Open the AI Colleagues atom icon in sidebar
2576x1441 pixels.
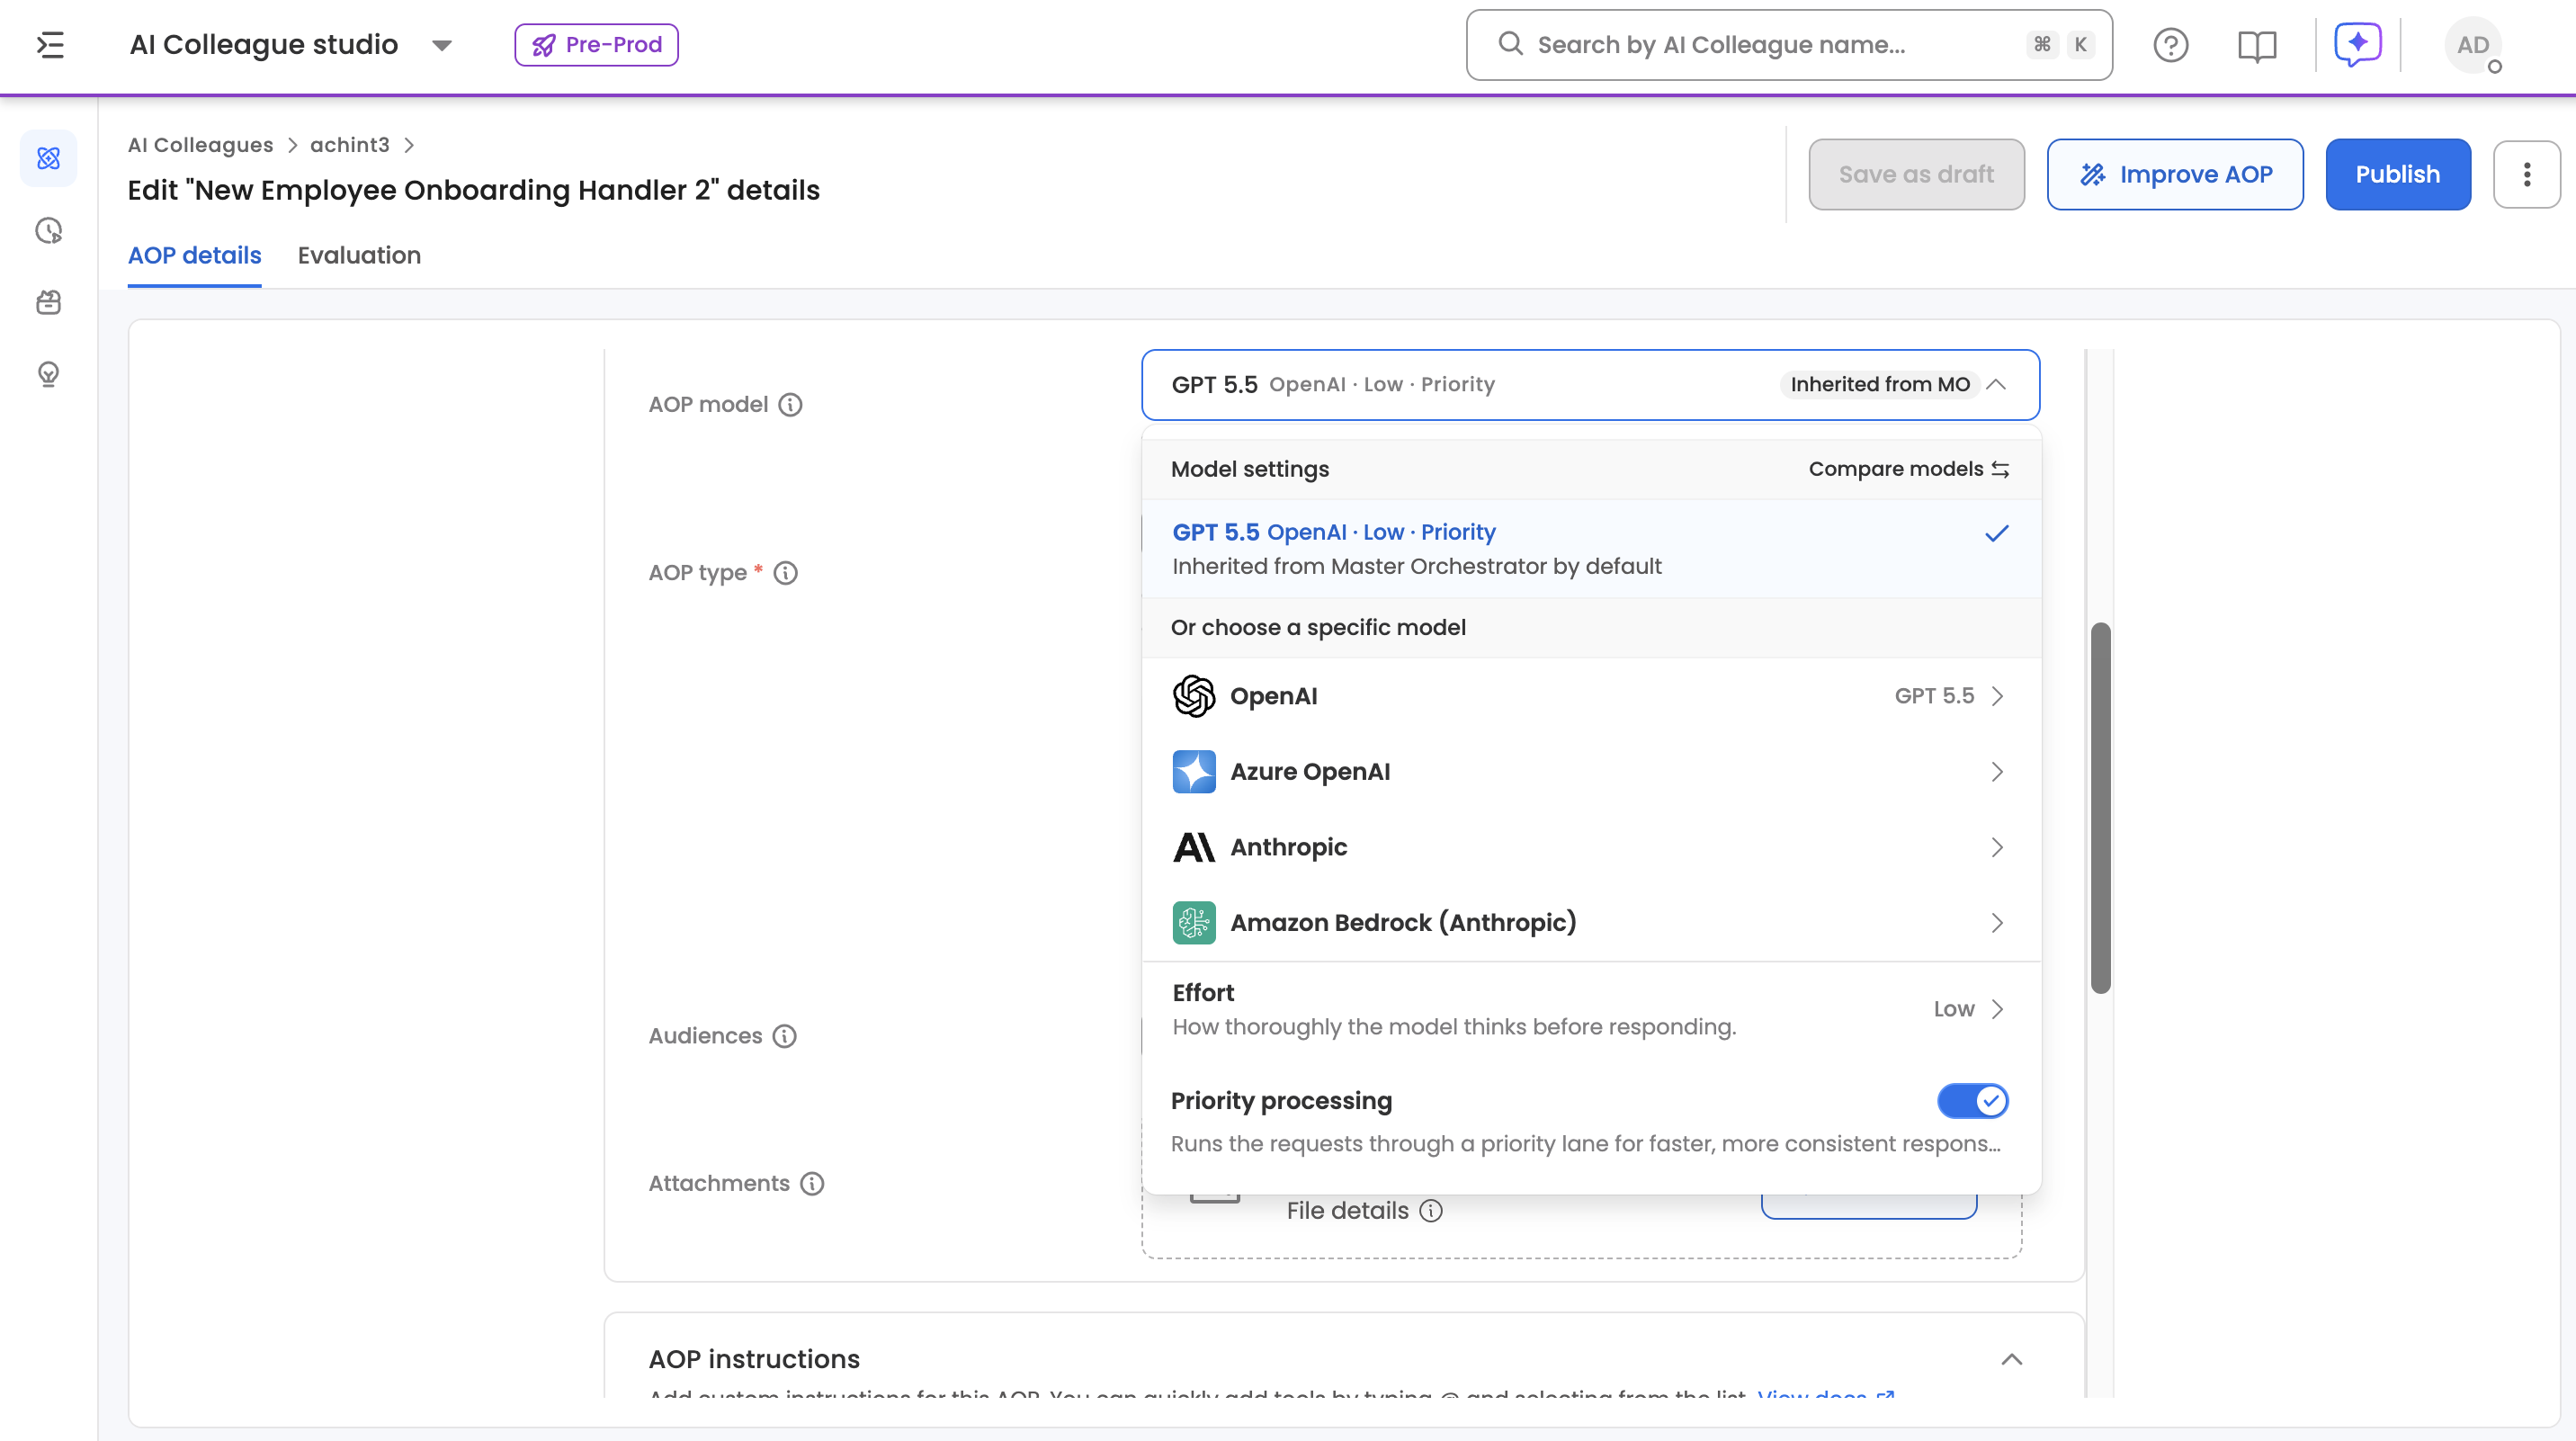click(48, 158)
